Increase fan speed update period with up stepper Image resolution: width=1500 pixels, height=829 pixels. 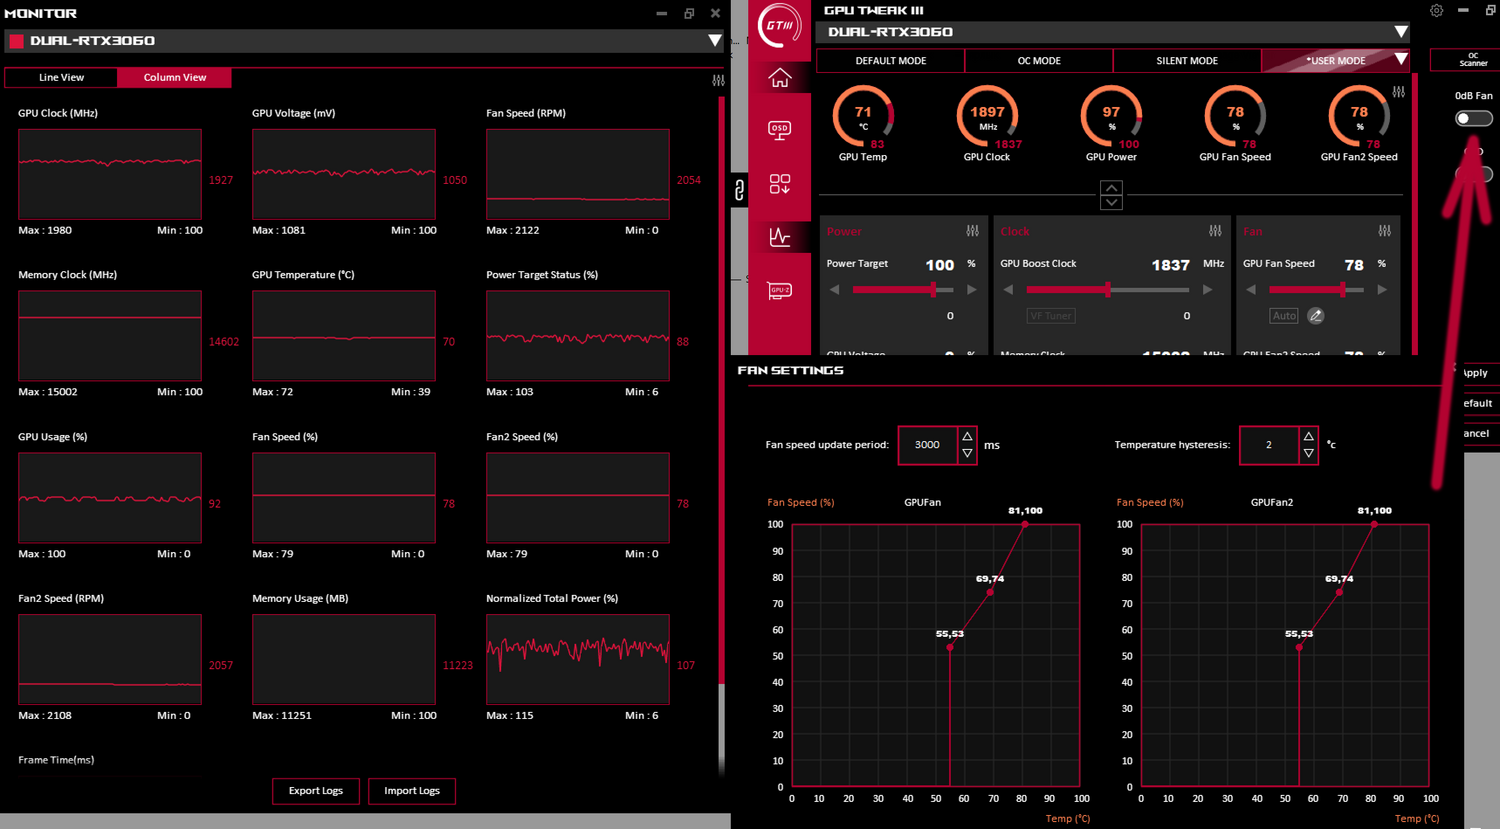967,437
